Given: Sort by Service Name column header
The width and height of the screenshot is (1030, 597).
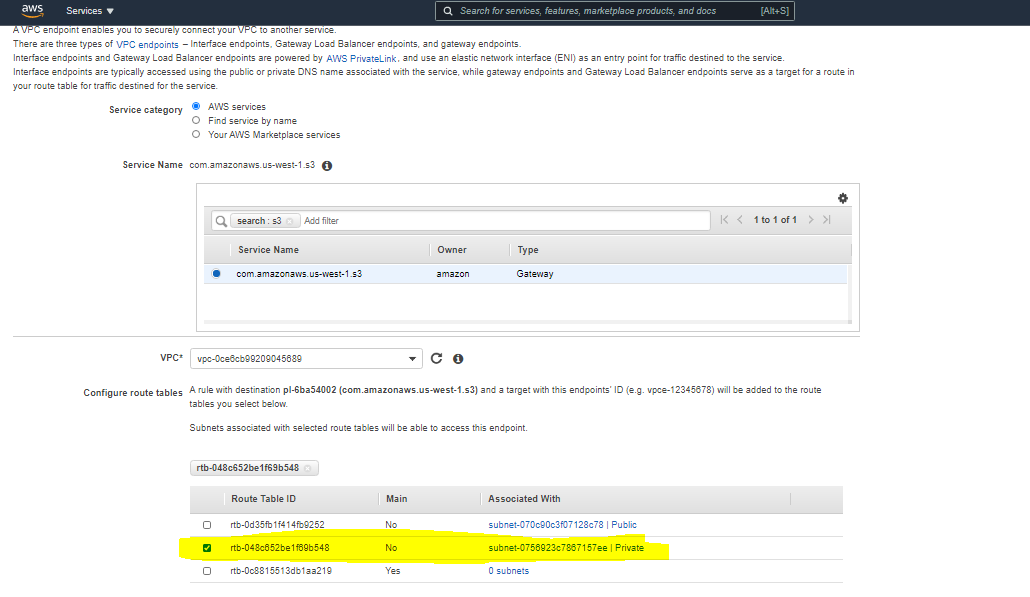Looking at the screenshot, I should [x=268, y=250].
